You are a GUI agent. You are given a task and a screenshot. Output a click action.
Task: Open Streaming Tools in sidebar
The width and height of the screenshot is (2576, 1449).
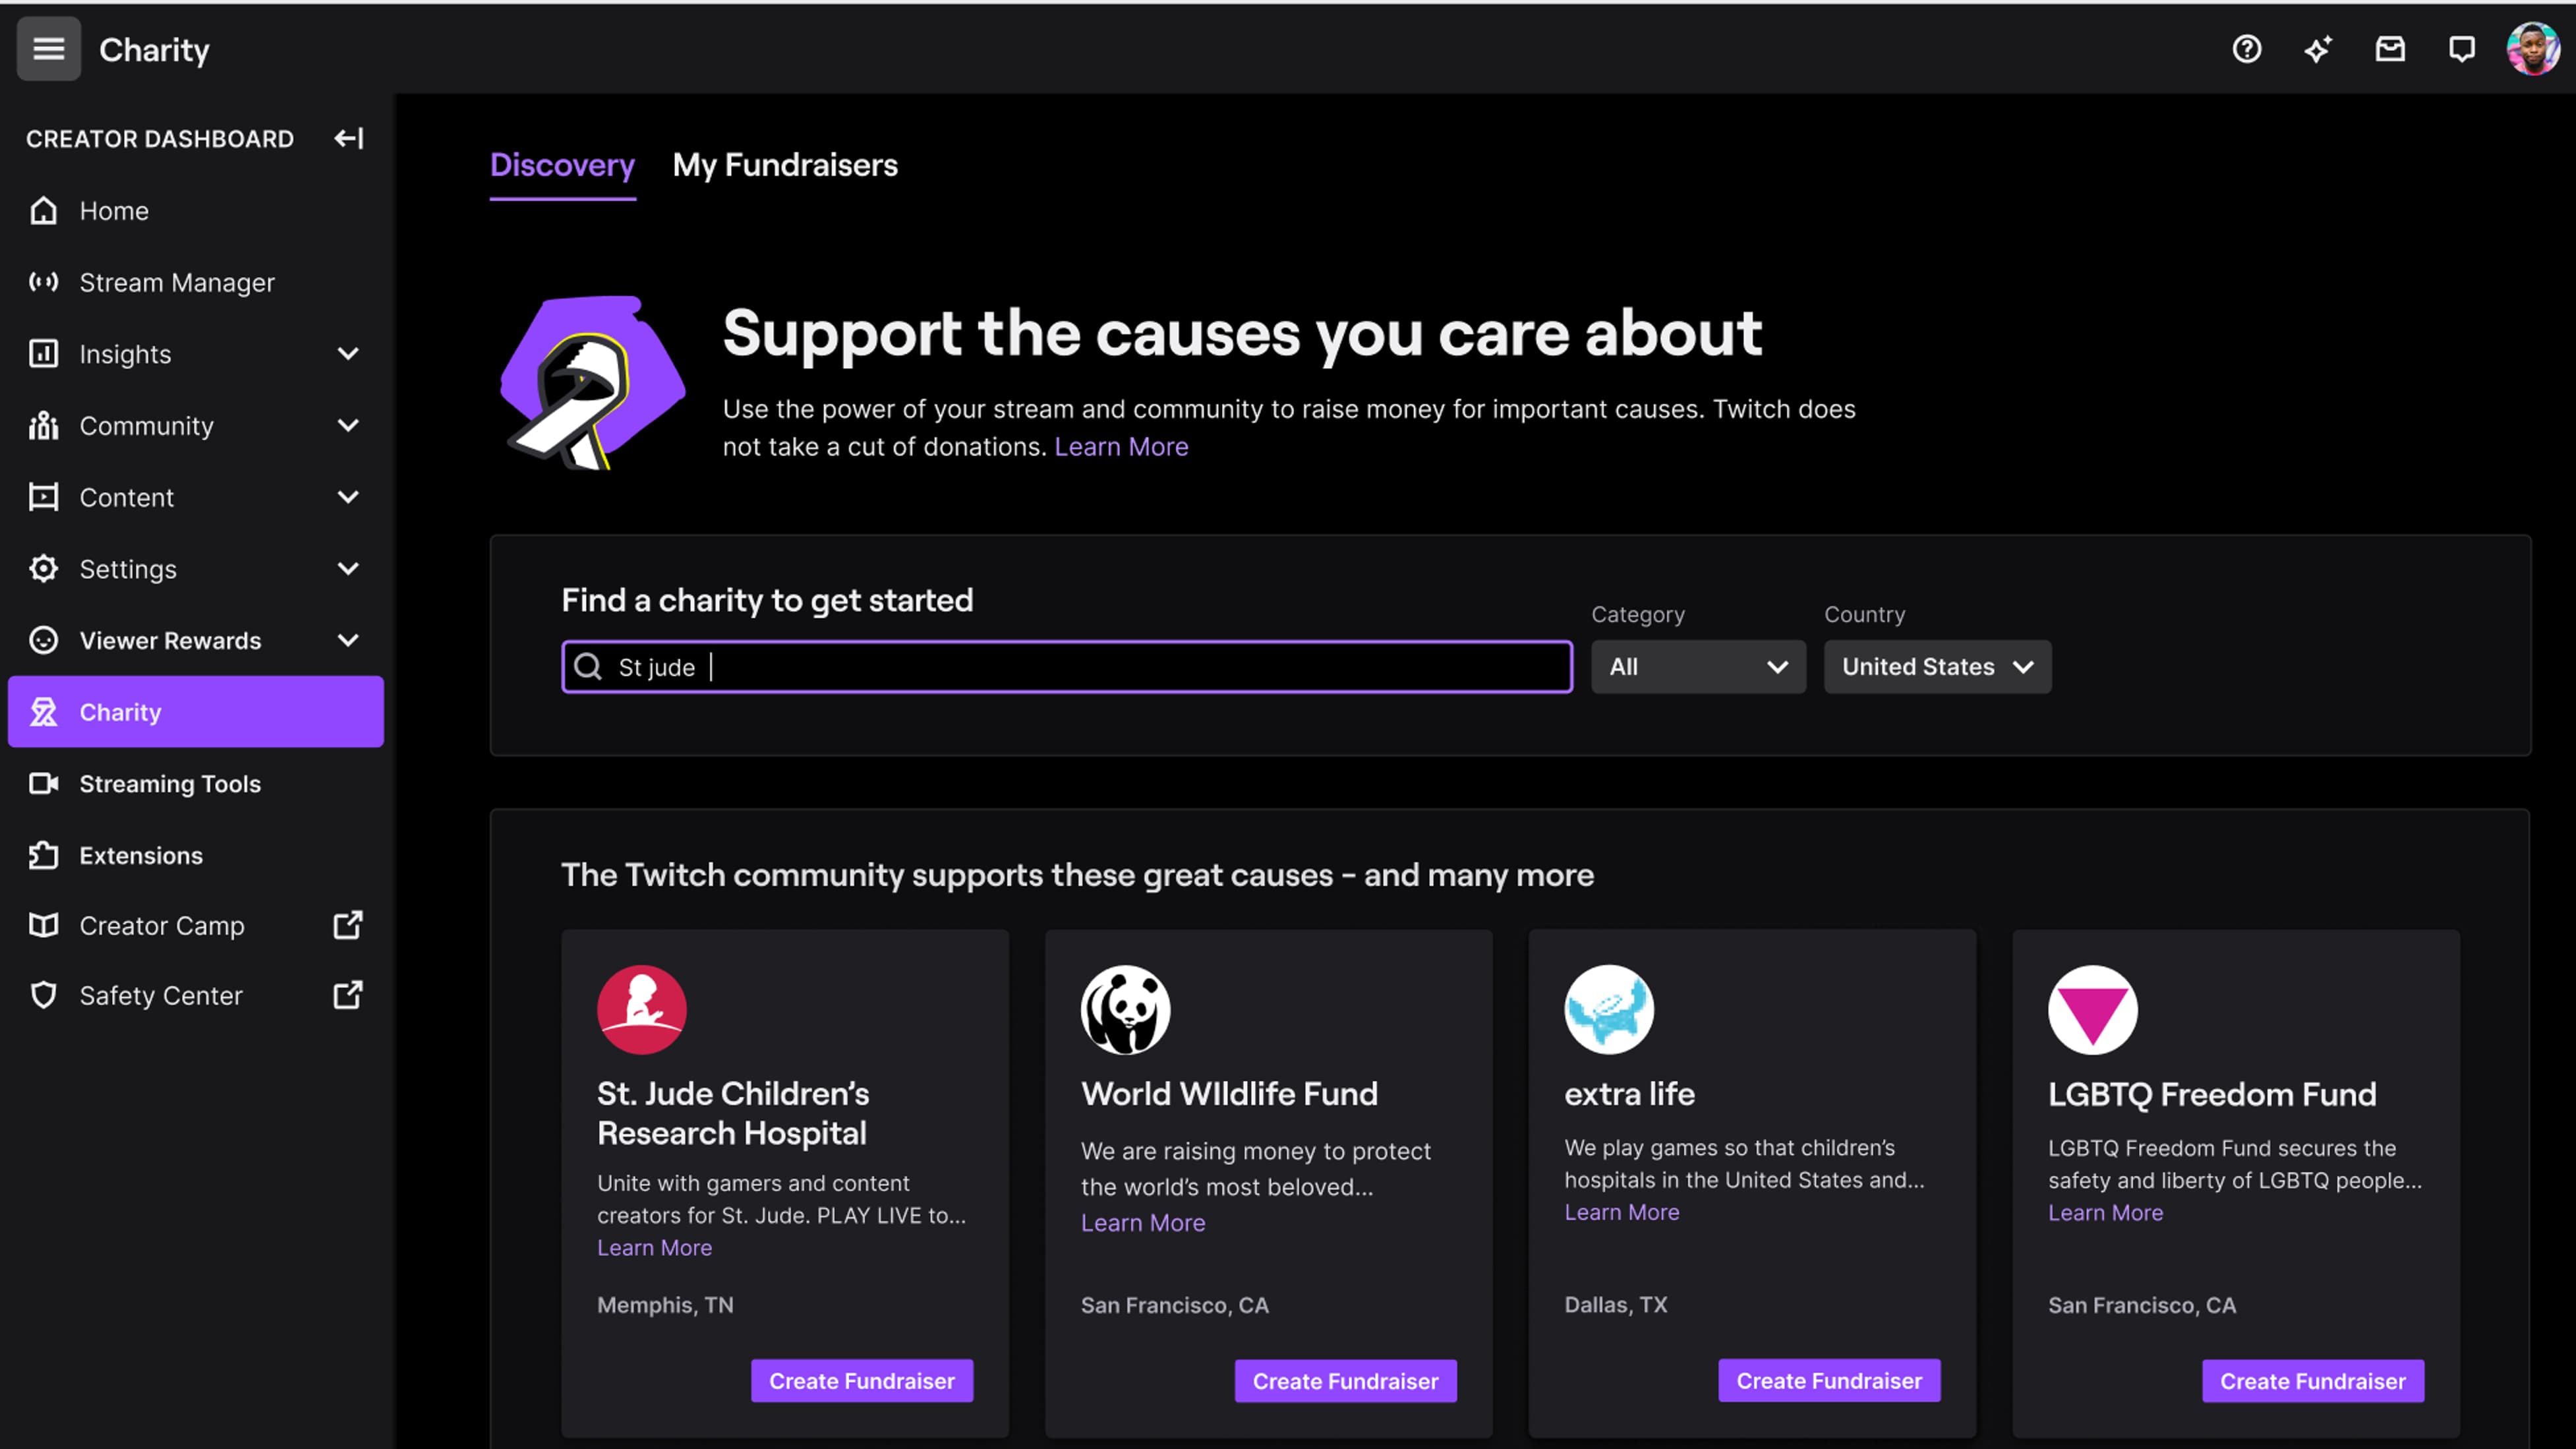coord(196,784)
